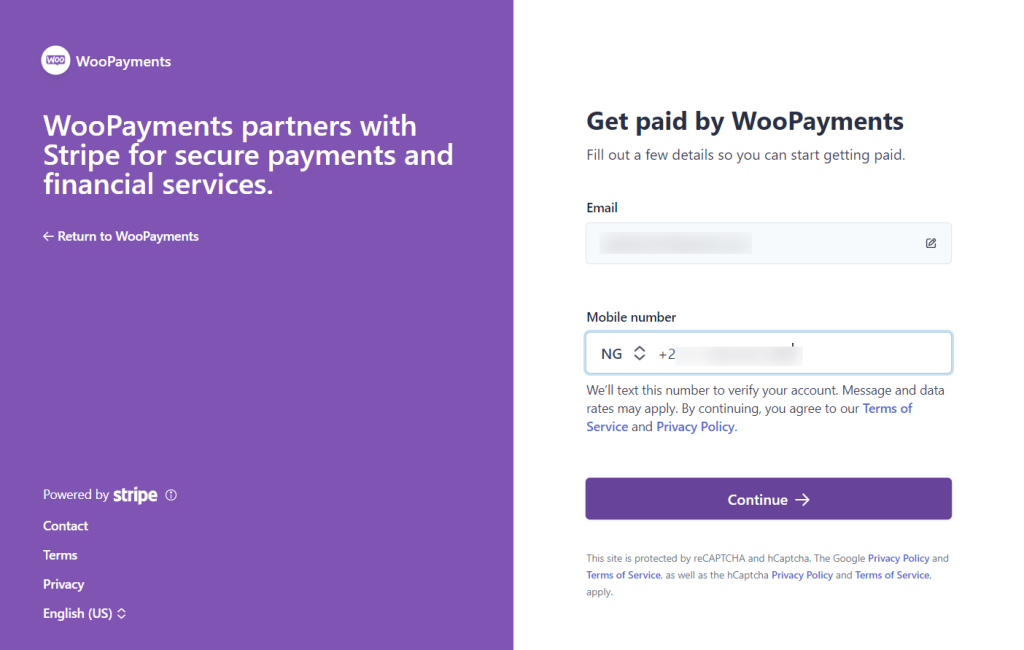
Task: Click the Stripe wordmark logo
Action: 135,495
